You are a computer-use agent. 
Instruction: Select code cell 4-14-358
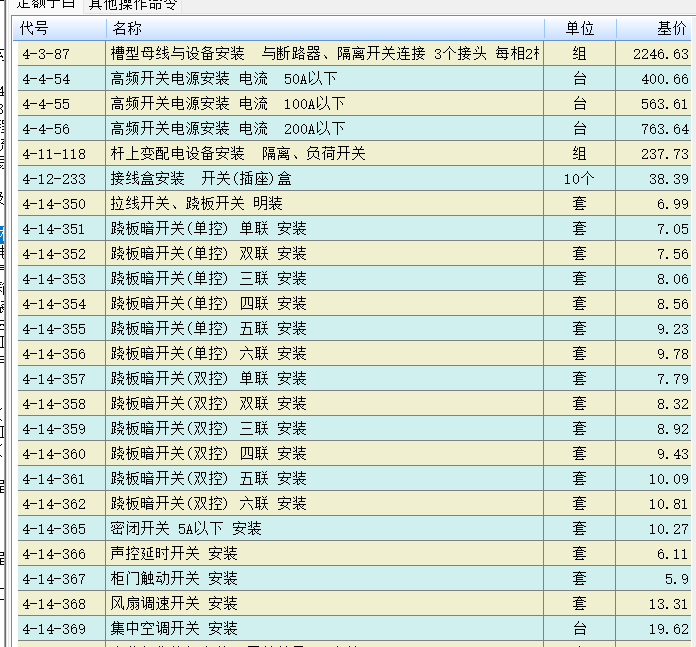[x=62, y=404]
